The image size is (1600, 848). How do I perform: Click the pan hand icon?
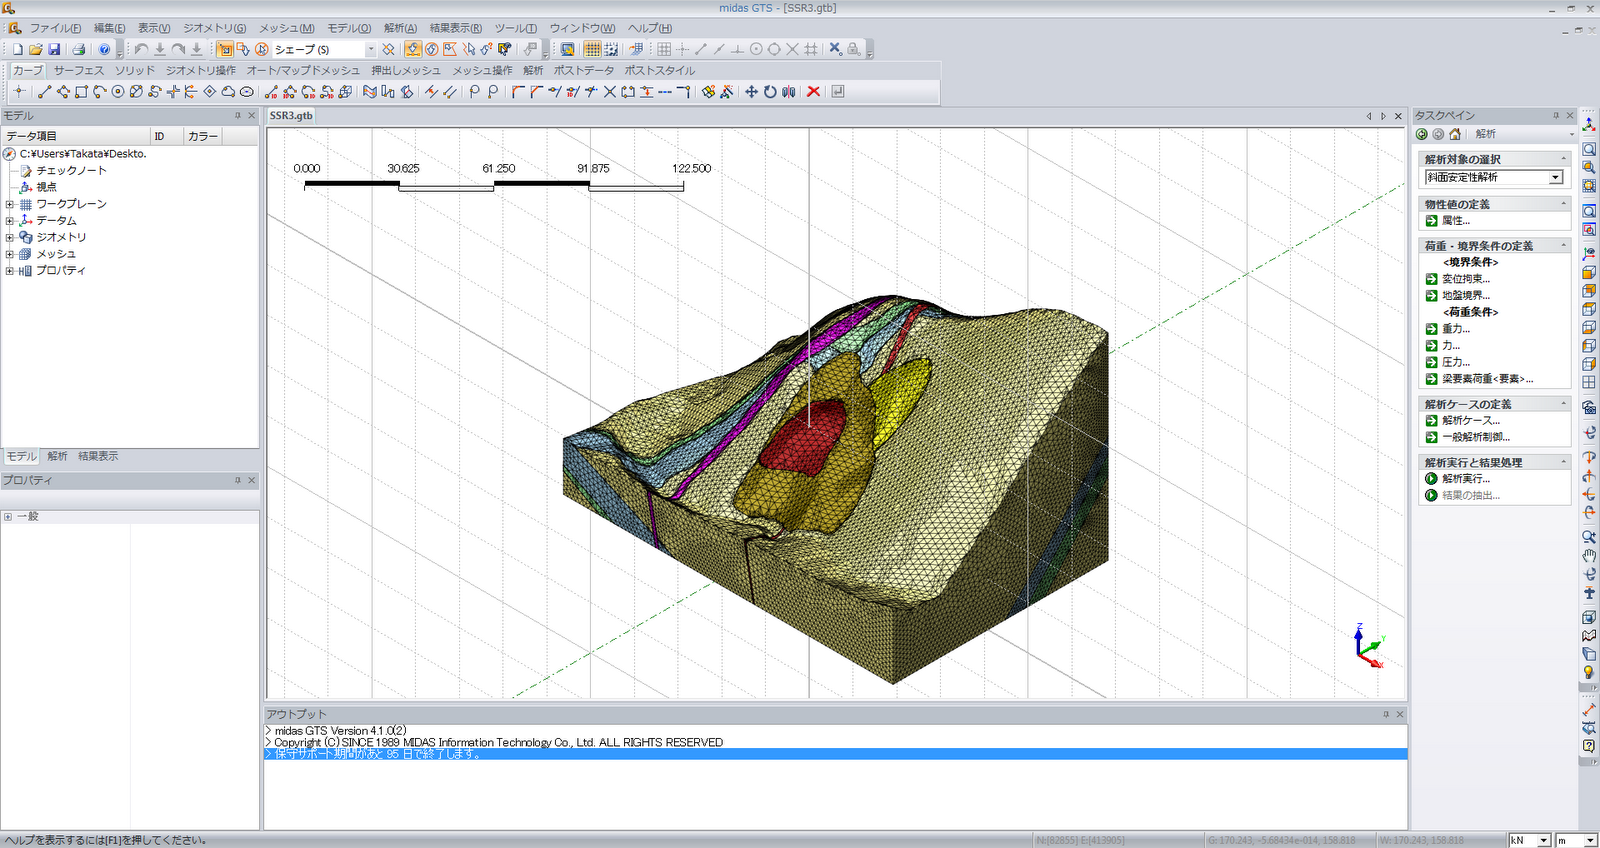(x=1589, y=556)
